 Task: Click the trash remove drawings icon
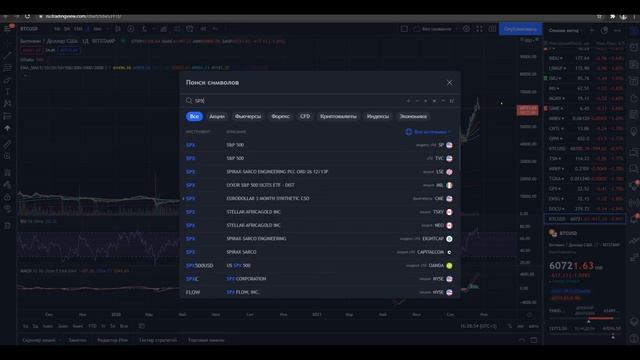pyautogui.click(x=7, y=226)
